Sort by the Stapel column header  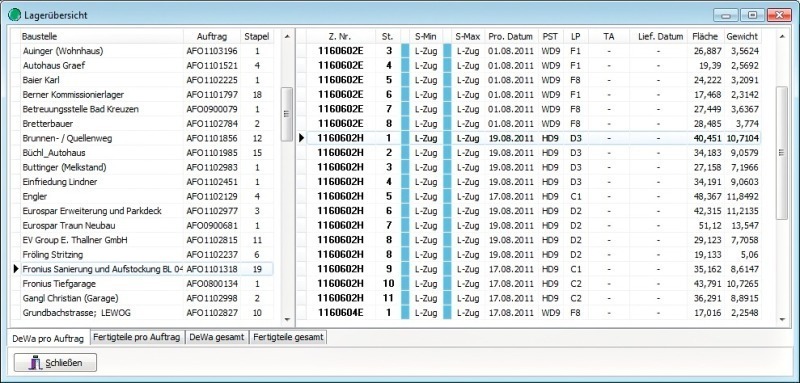(x=257, y=36)
